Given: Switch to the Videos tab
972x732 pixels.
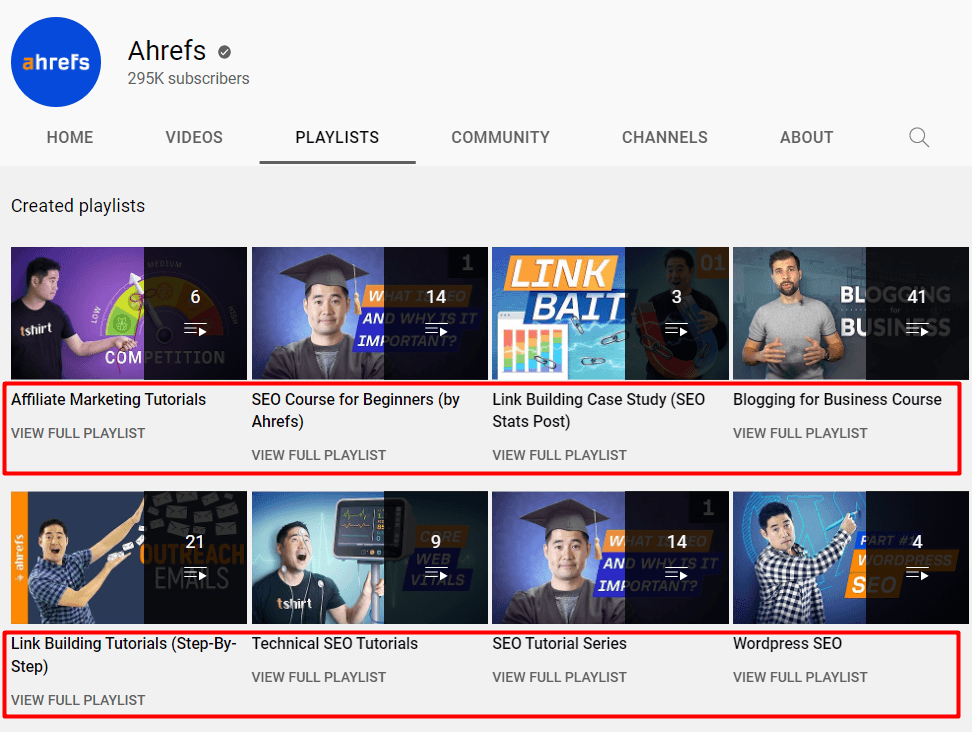Looking at the screenshot, I should (194, 137).
